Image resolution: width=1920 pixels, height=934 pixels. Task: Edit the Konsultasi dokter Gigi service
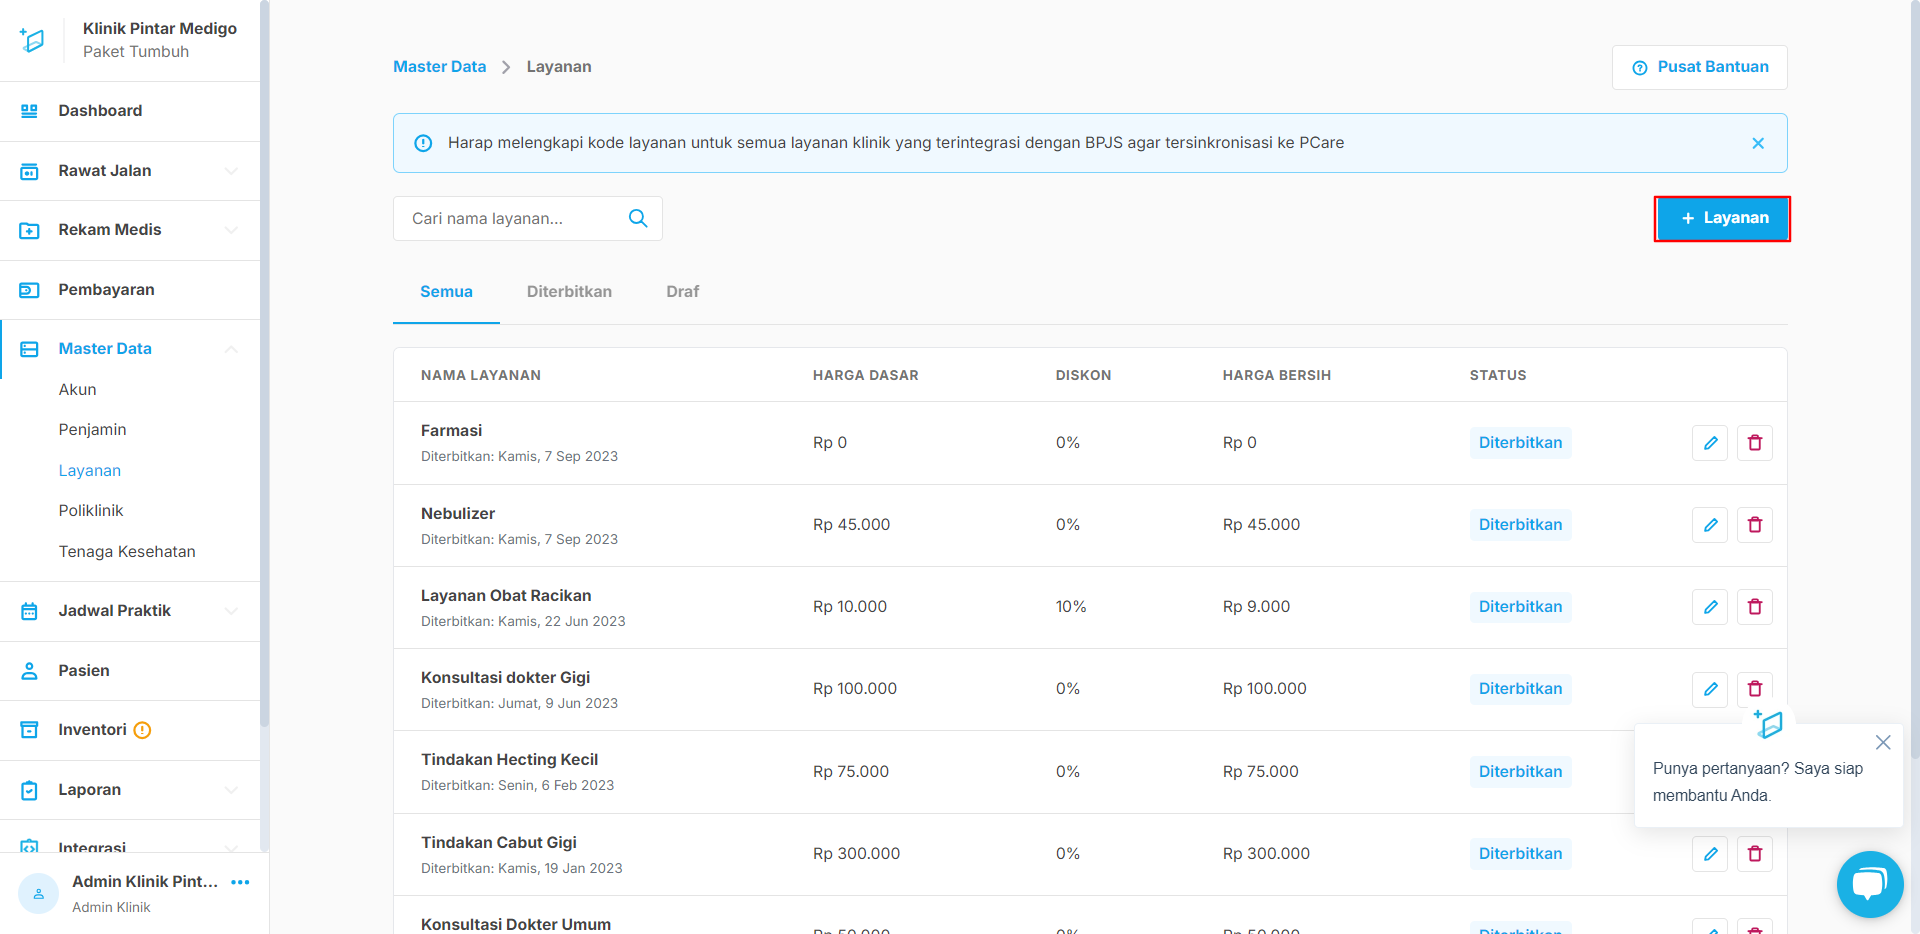click(x=1710, y=689)
